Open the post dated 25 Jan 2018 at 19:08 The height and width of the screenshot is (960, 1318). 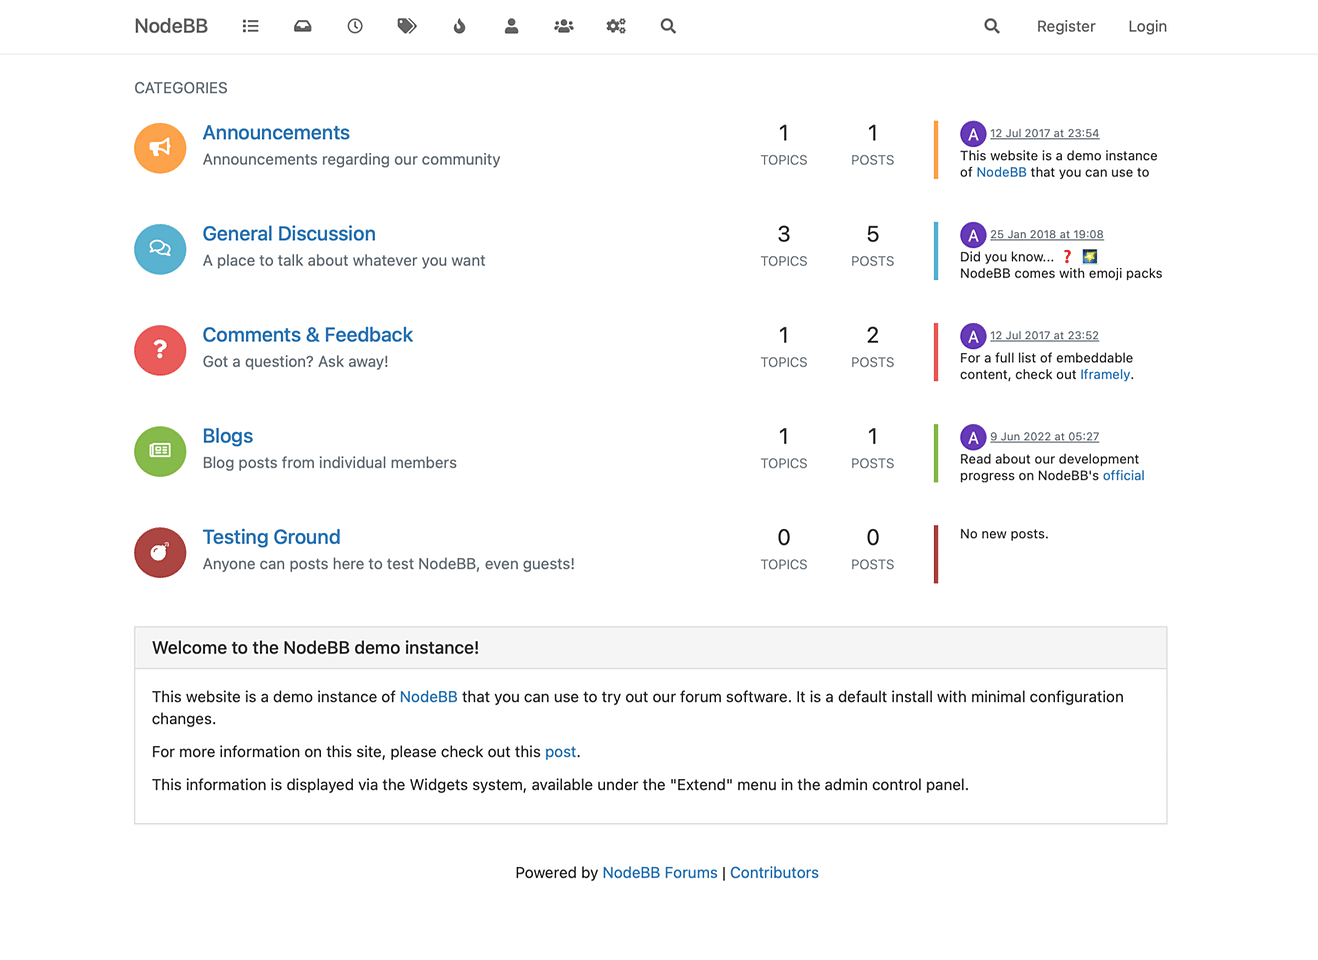(x=1046, y=234)
